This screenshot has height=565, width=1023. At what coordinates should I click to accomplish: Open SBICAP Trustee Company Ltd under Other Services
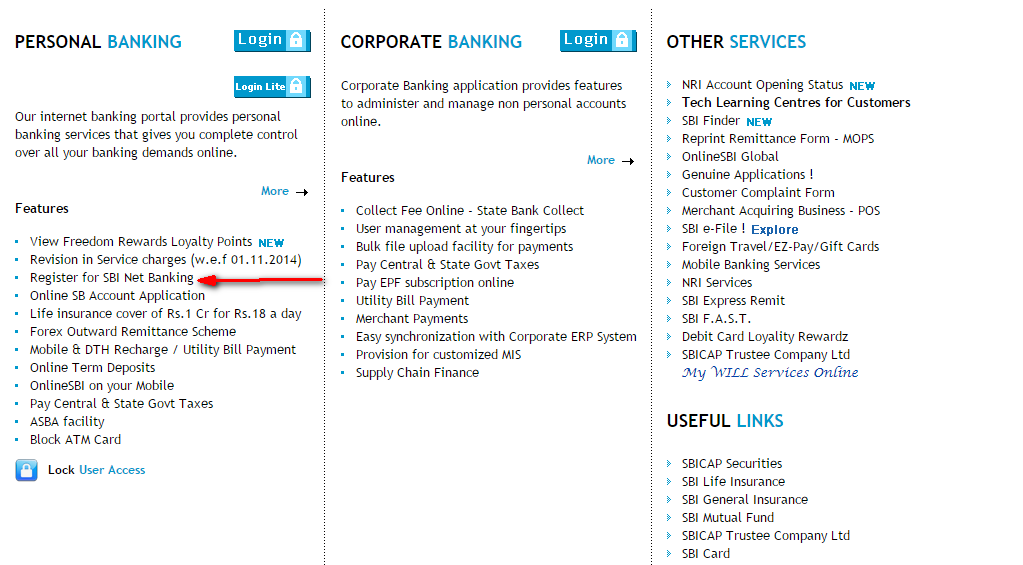click(766, 355)
